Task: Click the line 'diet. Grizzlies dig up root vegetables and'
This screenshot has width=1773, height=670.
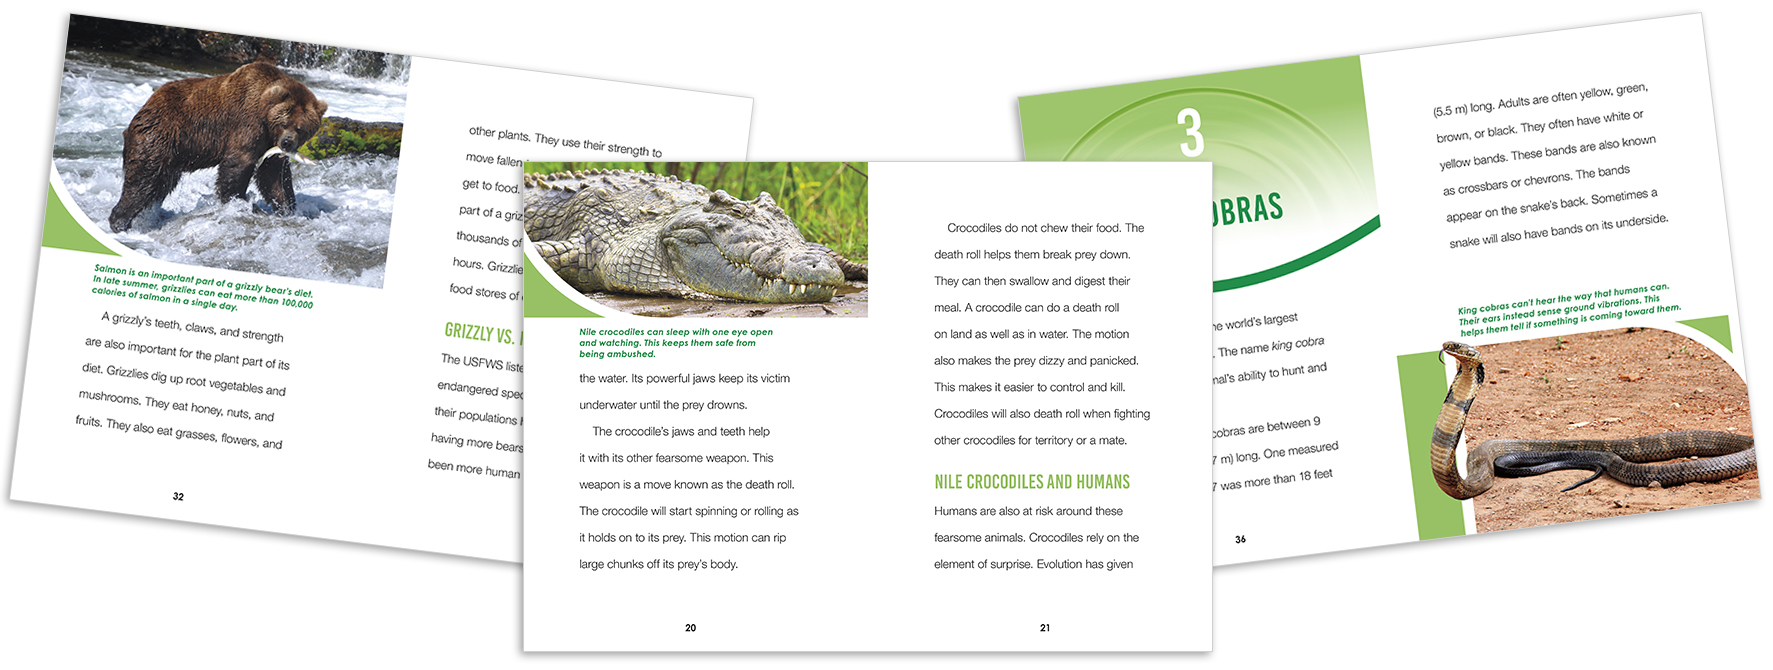Action: point(184,379)
